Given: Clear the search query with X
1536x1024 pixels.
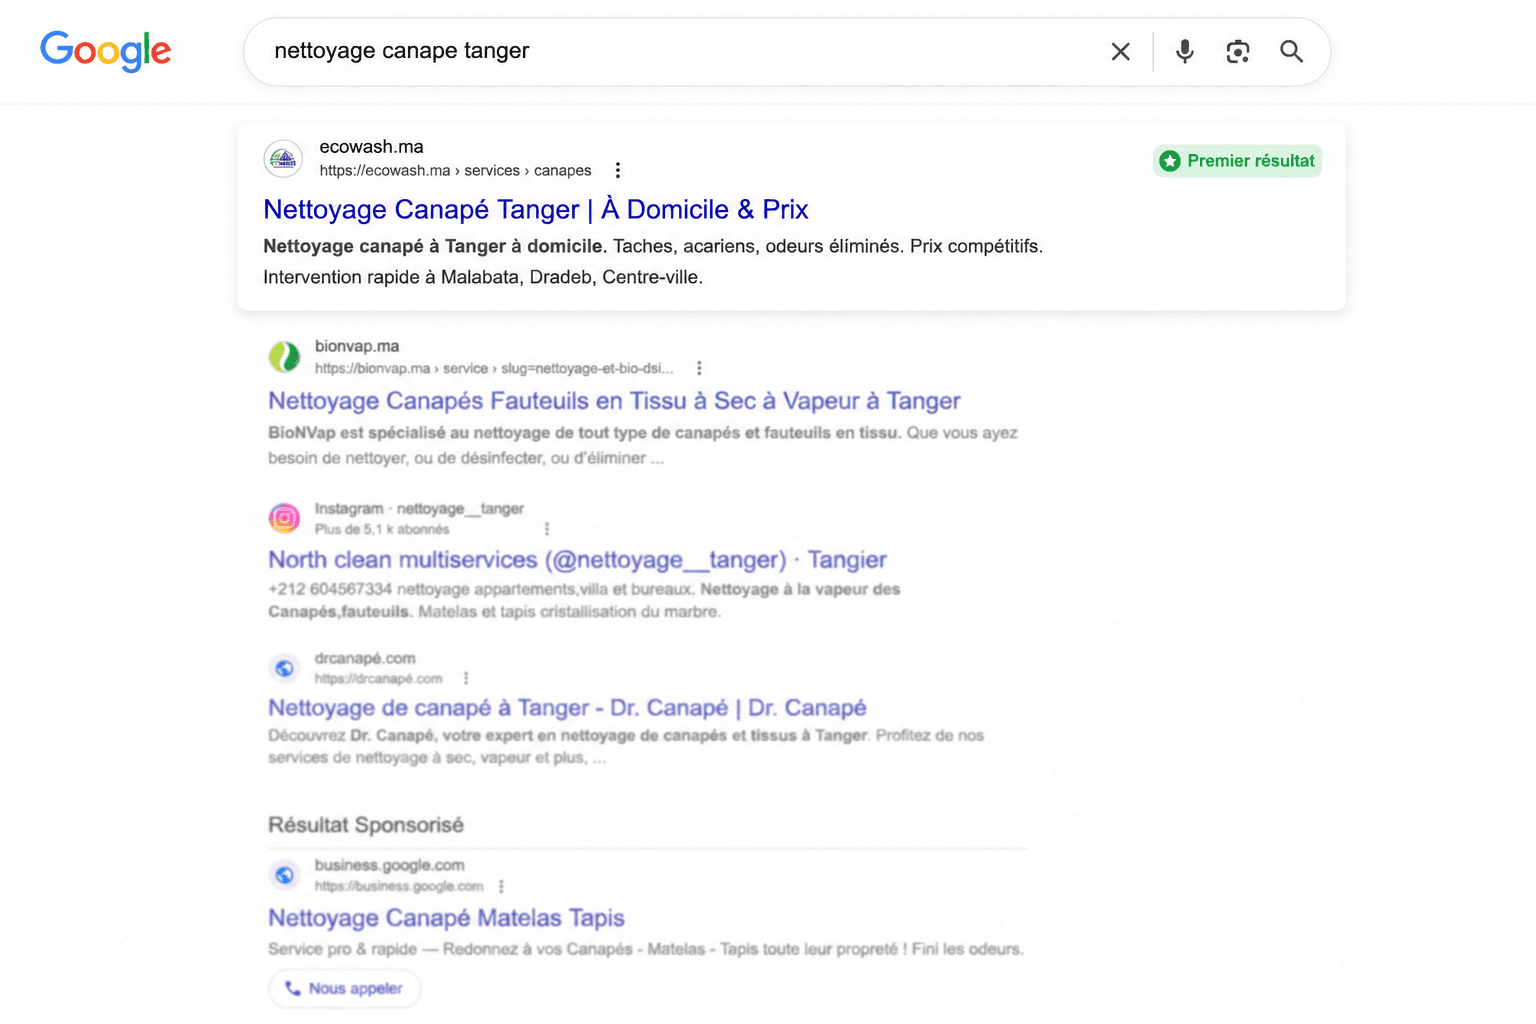Looking at the screenshot, I should [x=1120, y=52].
